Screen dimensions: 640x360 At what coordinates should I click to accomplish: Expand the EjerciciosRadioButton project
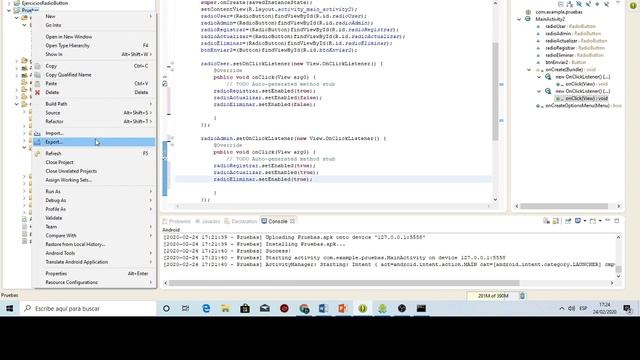9,3
